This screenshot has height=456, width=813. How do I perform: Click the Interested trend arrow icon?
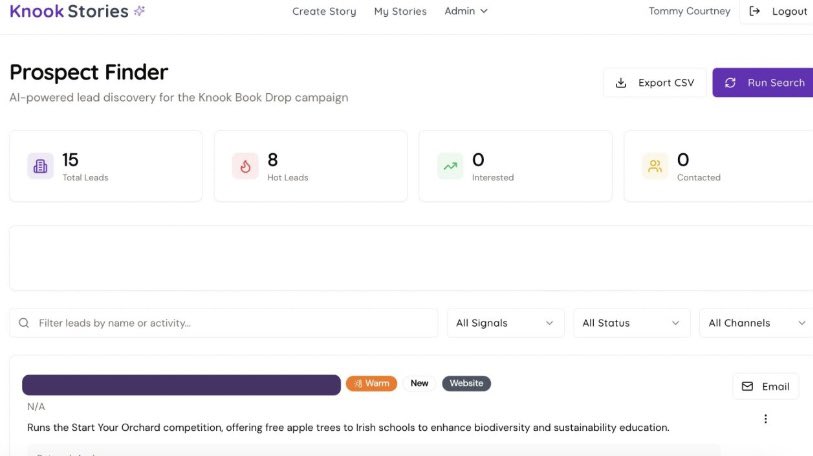pos(450,166)
